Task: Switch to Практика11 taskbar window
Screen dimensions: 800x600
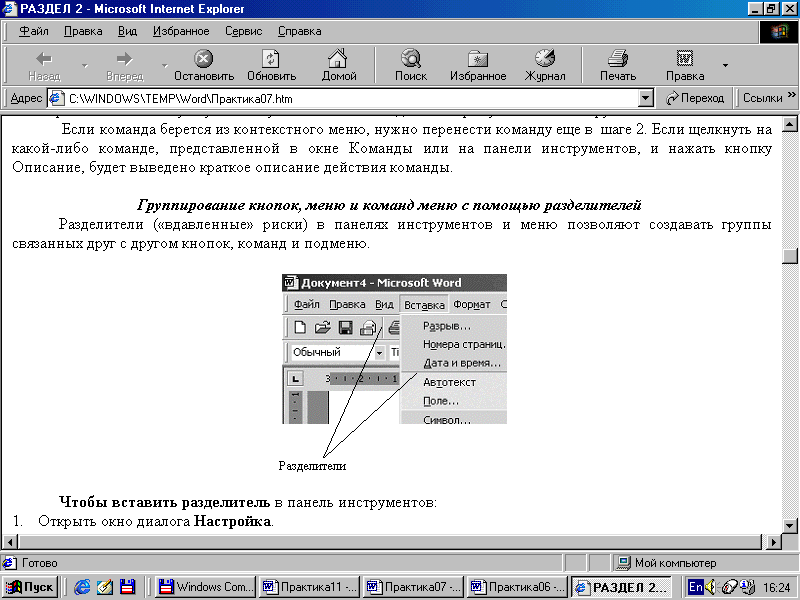Action: 309,587
